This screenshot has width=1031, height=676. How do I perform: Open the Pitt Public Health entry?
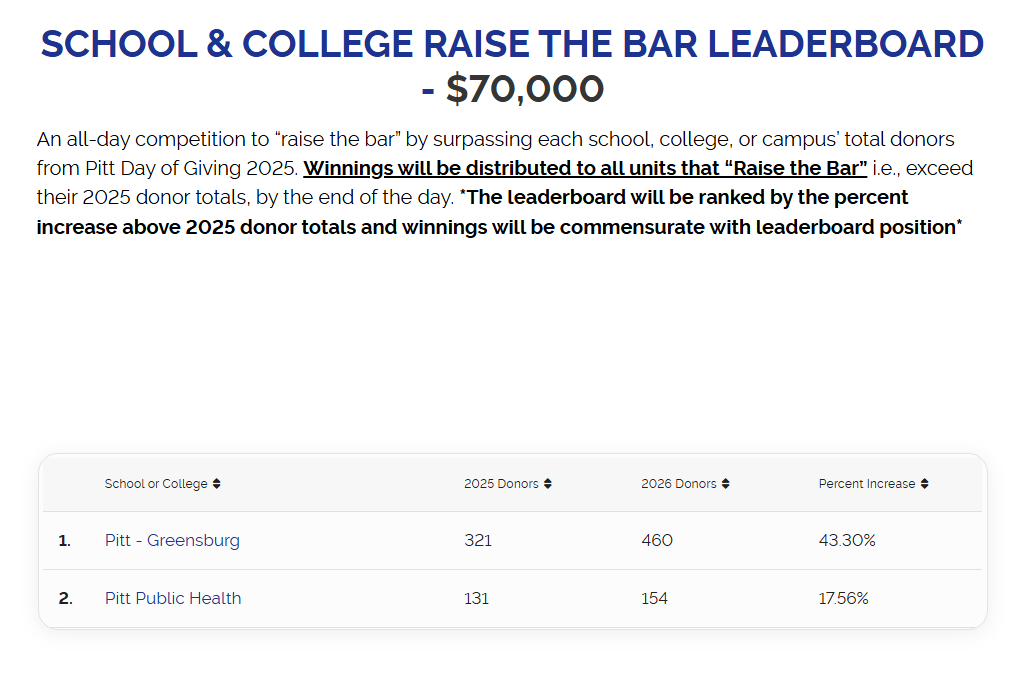(173, 598)
